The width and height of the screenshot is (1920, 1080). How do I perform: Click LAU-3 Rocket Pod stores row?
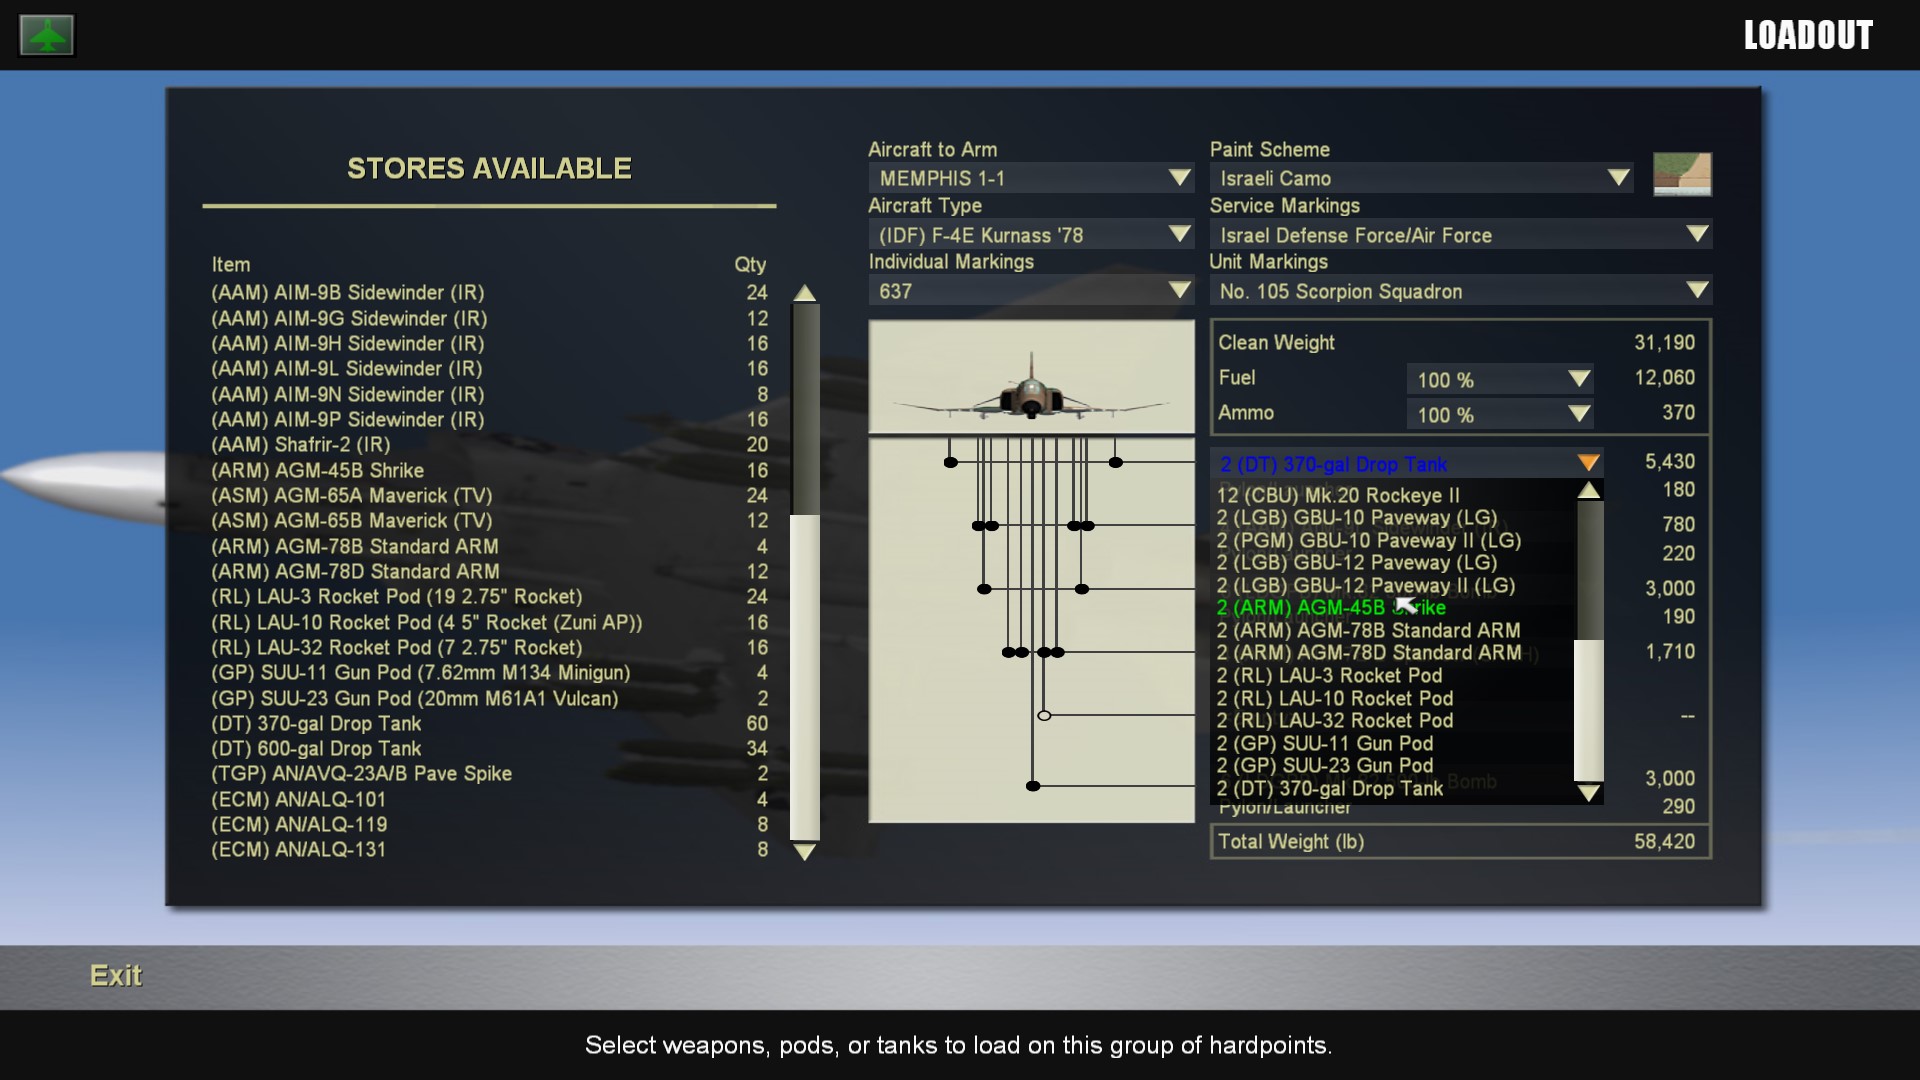tap(489, 597)
